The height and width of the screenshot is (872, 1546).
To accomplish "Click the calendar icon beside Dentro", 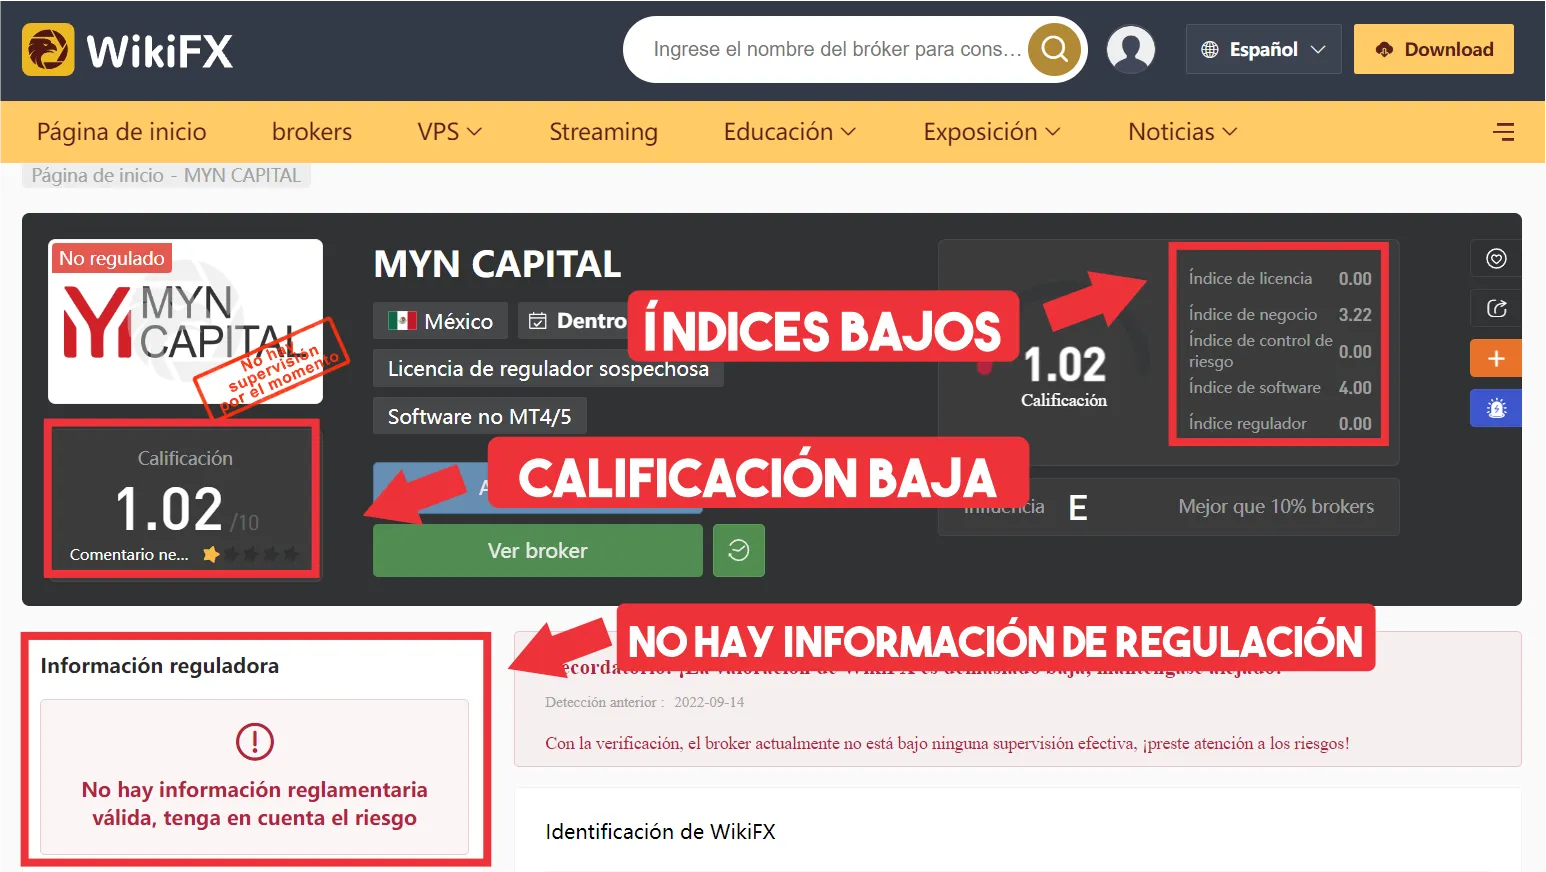I will (538, 321).
